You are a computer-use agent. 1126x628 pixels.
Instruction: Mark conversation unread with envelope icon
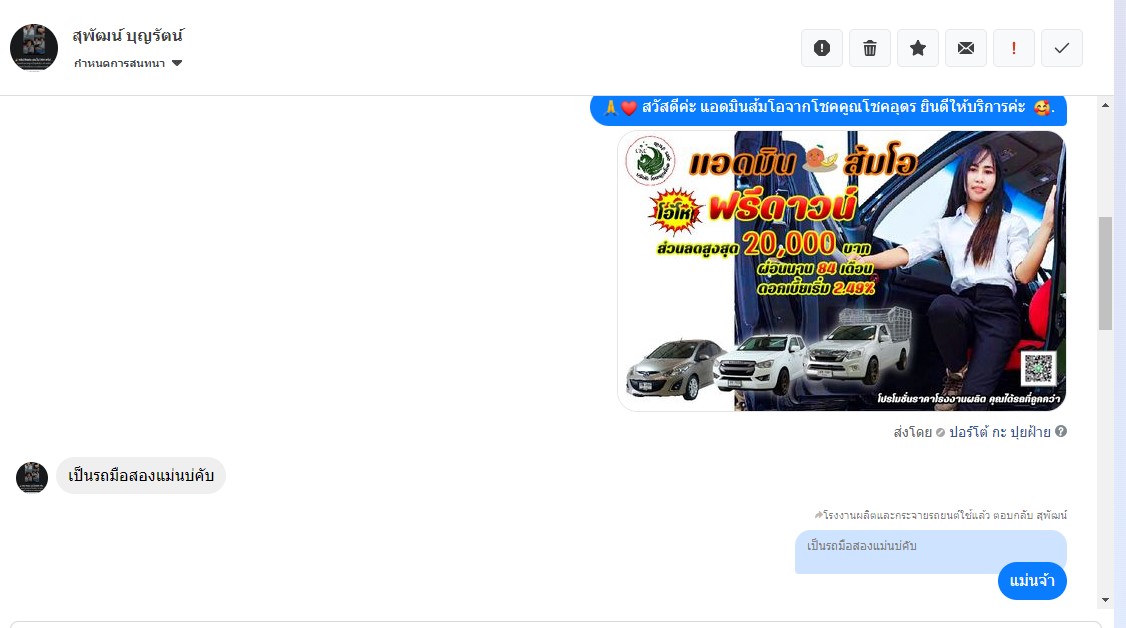coord(966,48)
